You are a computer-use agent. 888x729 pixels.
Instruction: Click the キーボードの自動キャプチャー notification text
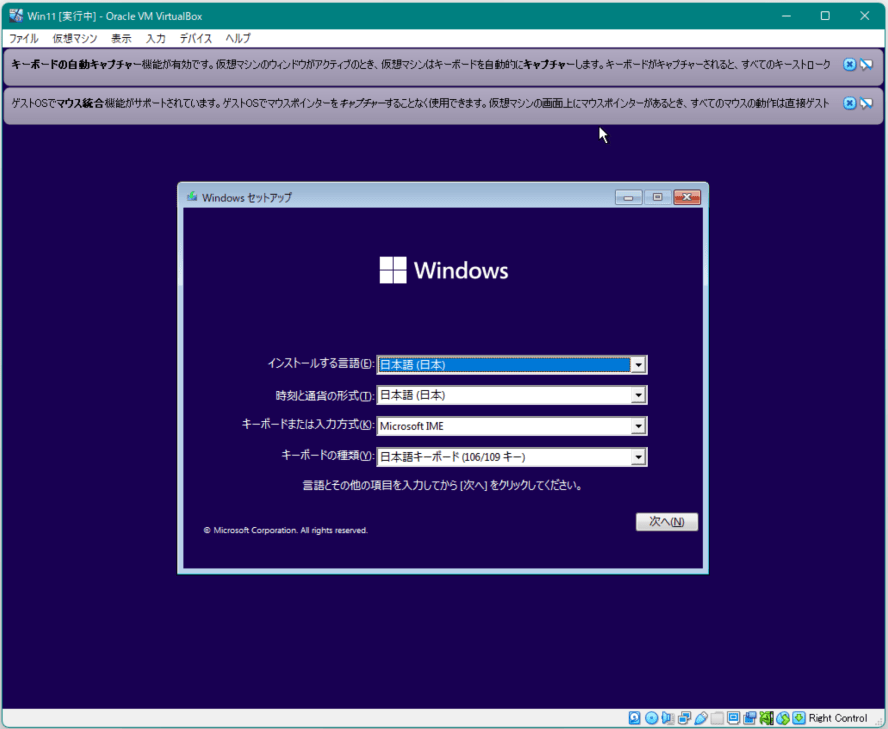[420, 65]
